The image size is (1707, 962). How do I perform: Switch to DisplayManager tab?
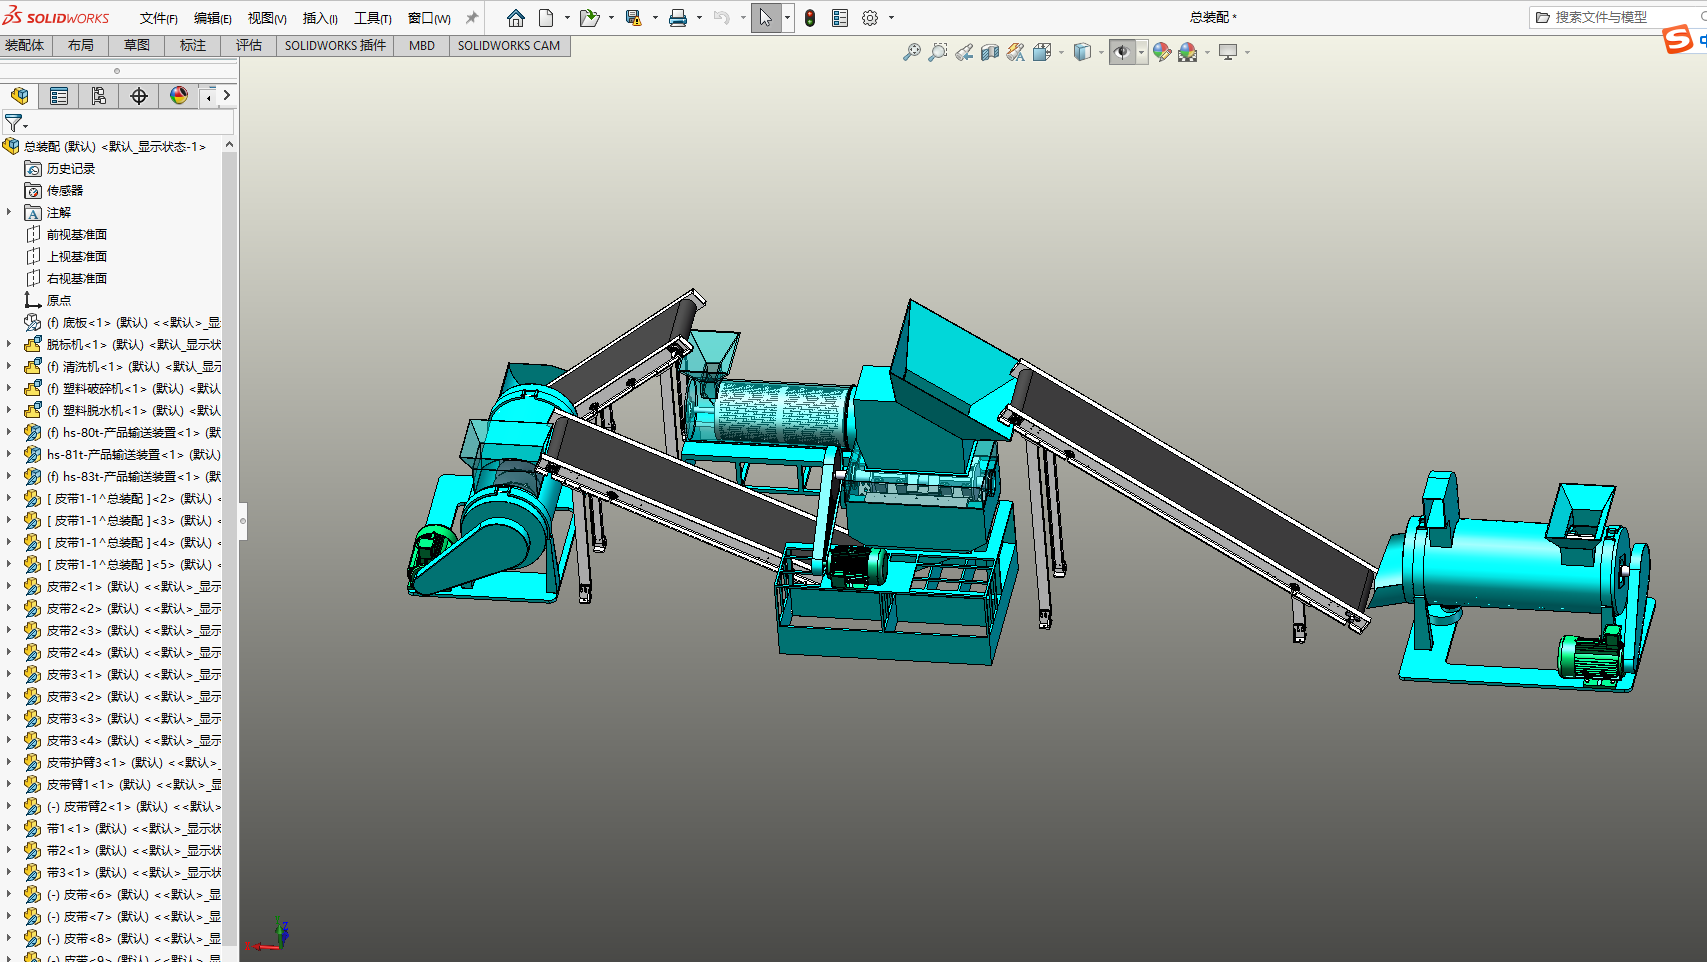pos(178,96)
